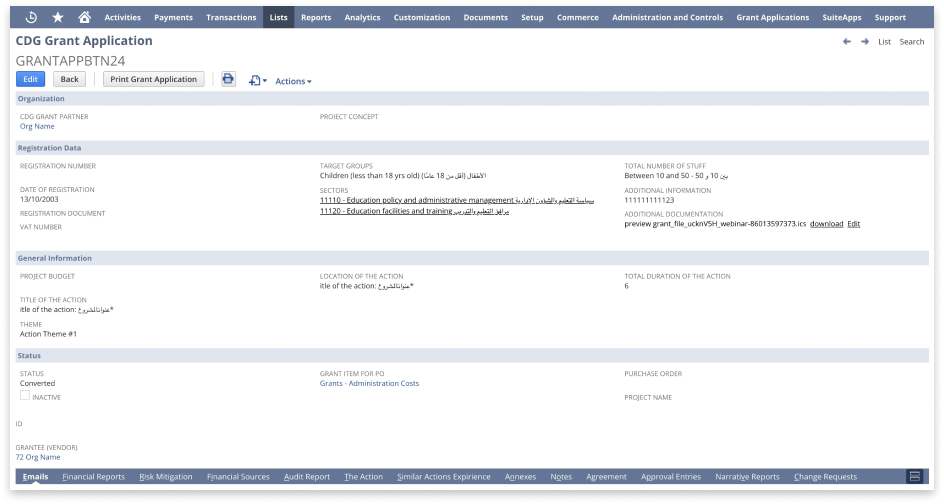Viewport: 944px width, 504px height.
Task: Click the Print Grant Application button
Action: (x=153, y=79)
